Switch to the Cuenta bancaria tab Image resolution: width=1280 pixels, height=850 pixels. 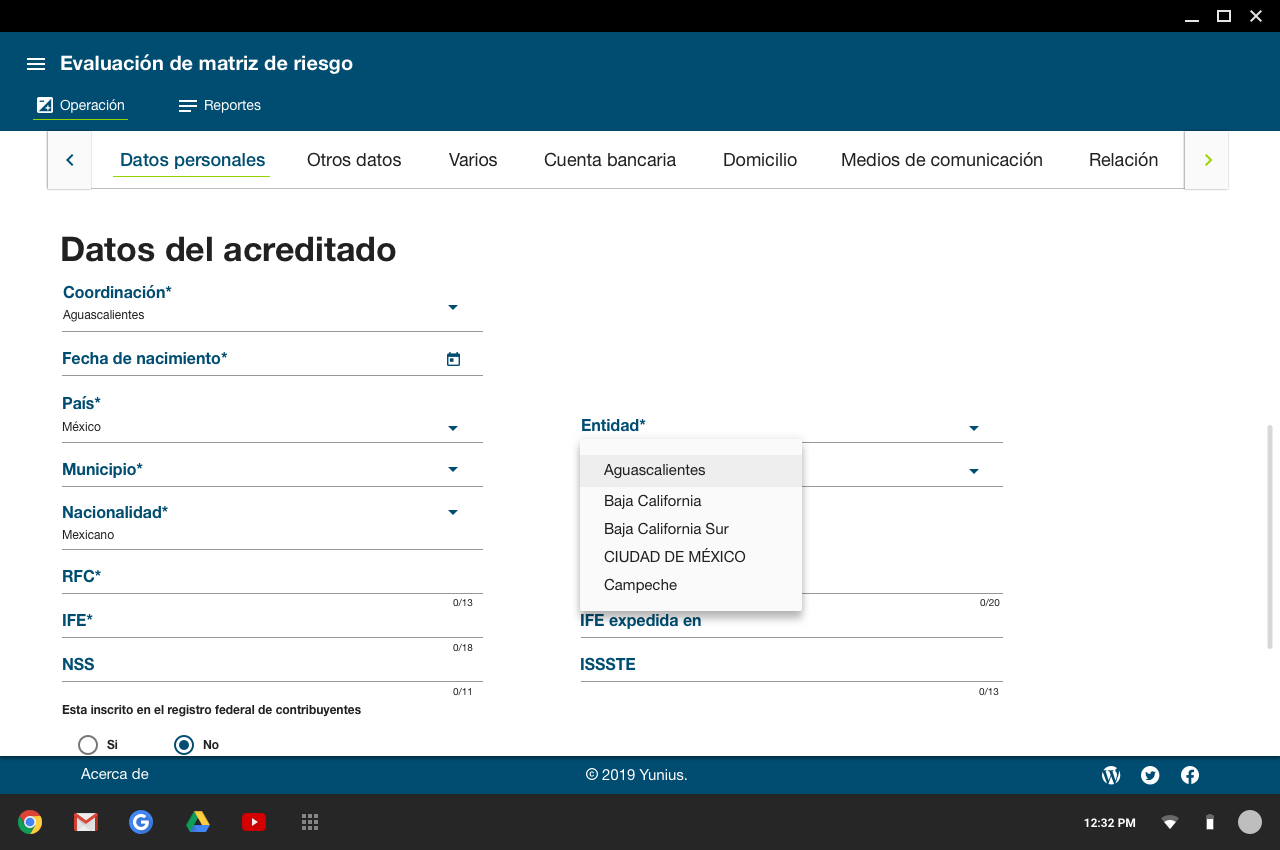click(609, 160)
